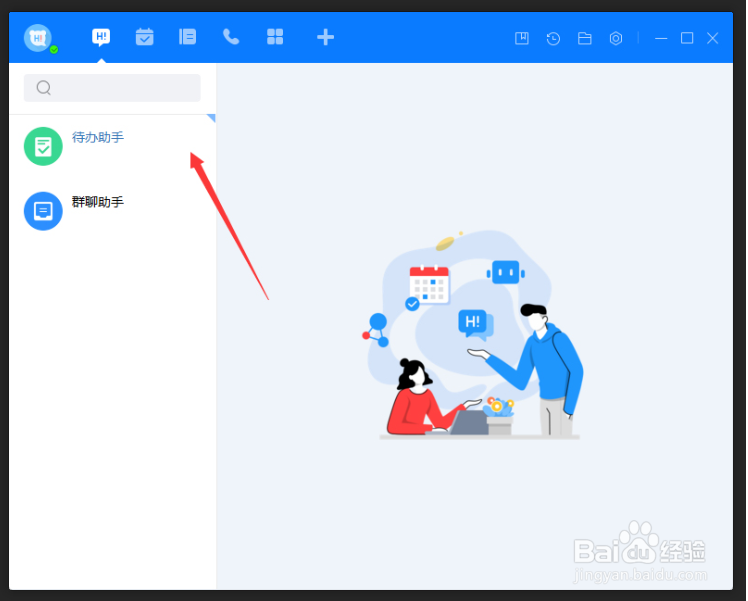748x601 pixels.
Task: Select the 群聊助手 conversation name
Action: click(x=98, y=202)
